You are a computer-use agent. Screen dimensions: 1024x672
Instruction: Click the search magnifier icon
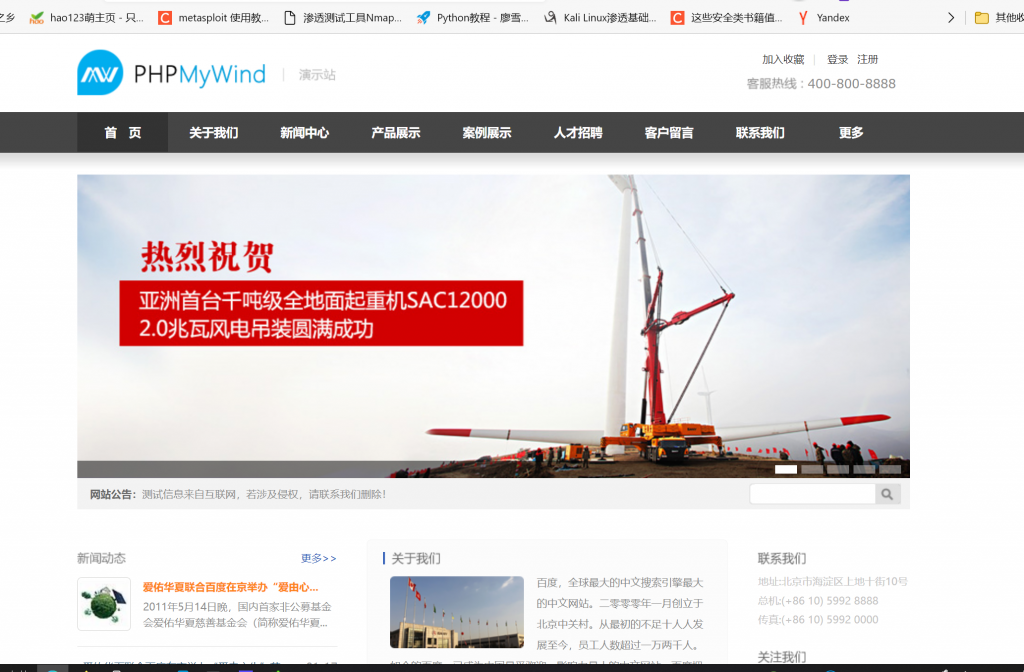coord(887,494)
